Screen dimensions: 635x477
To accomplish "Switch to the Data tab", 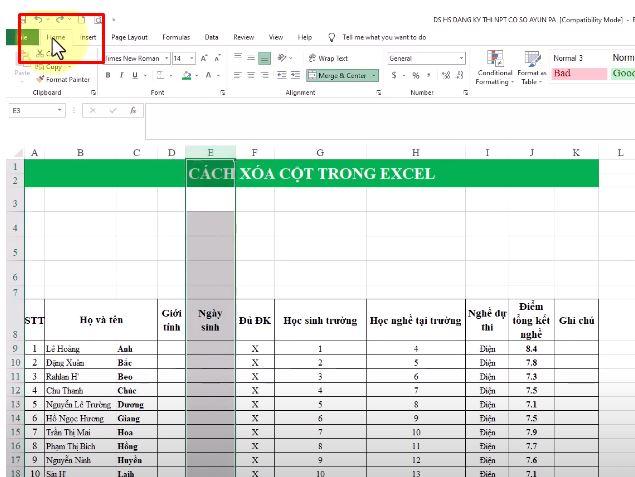I will 211,37.
